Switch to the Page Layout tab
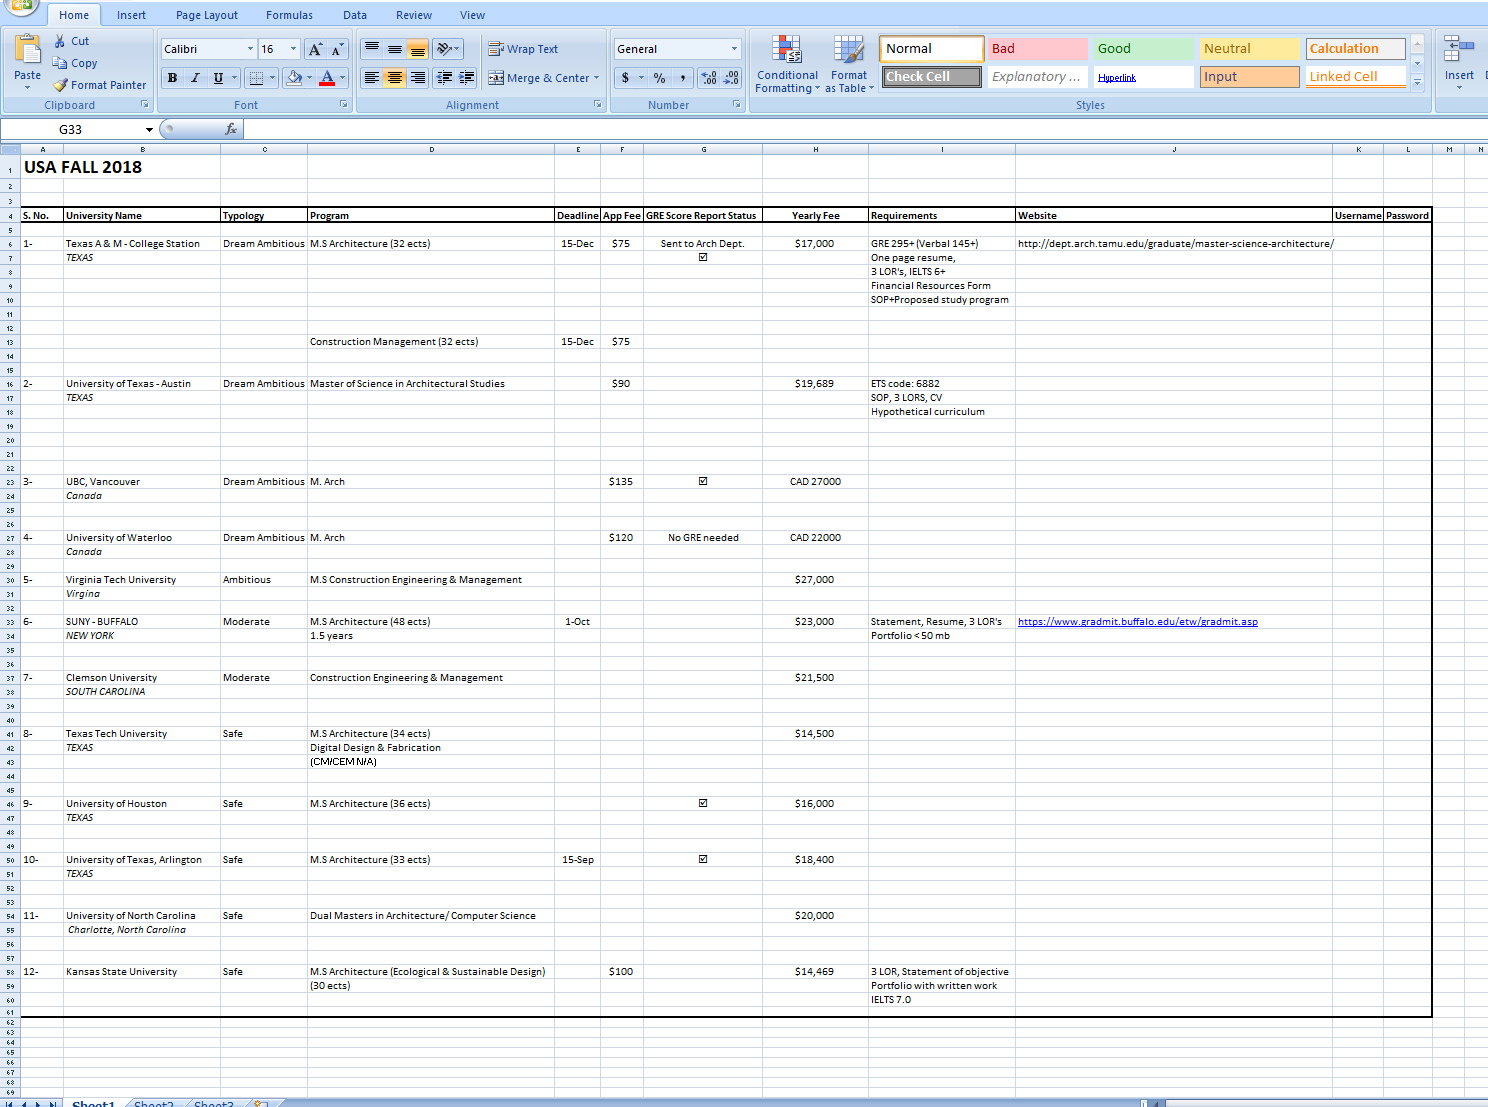This screenshot has height=1107, width=1488. [207, 15]
